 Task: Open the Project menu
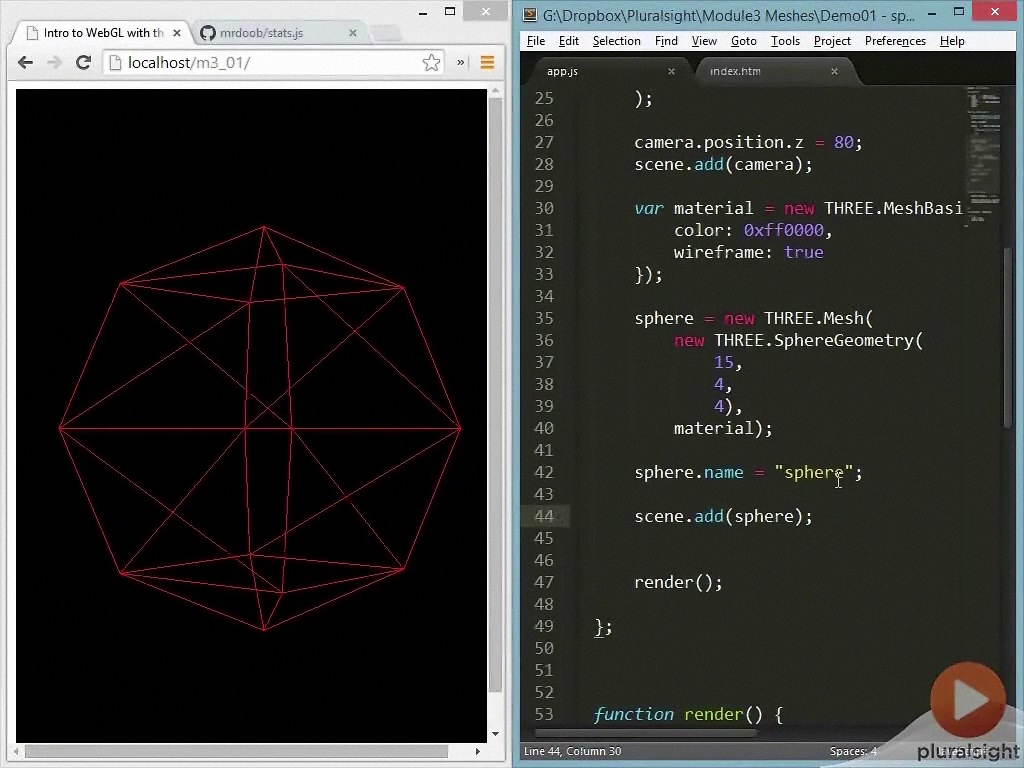click(x=832, y=41)
